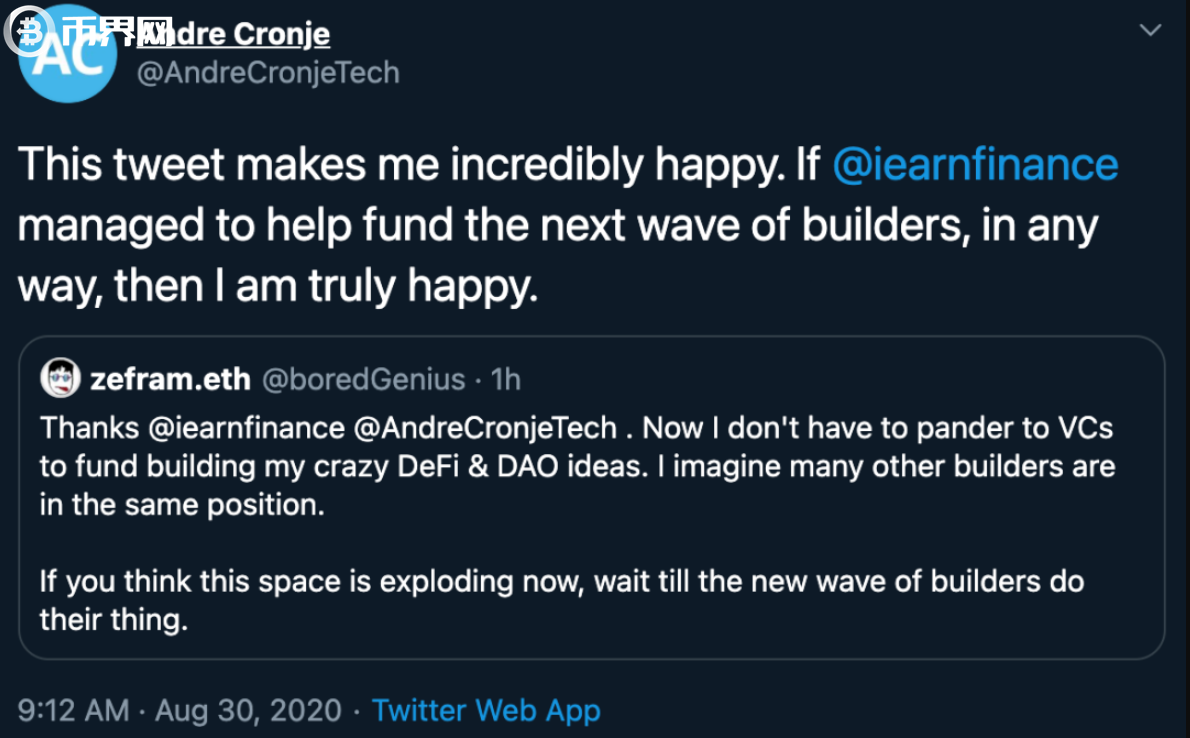The height and width of the screenshot is (738, 1190).
Task: Click @AndreCronjeTech inside the quoted tweet
Action: click(x=485, y=428)
